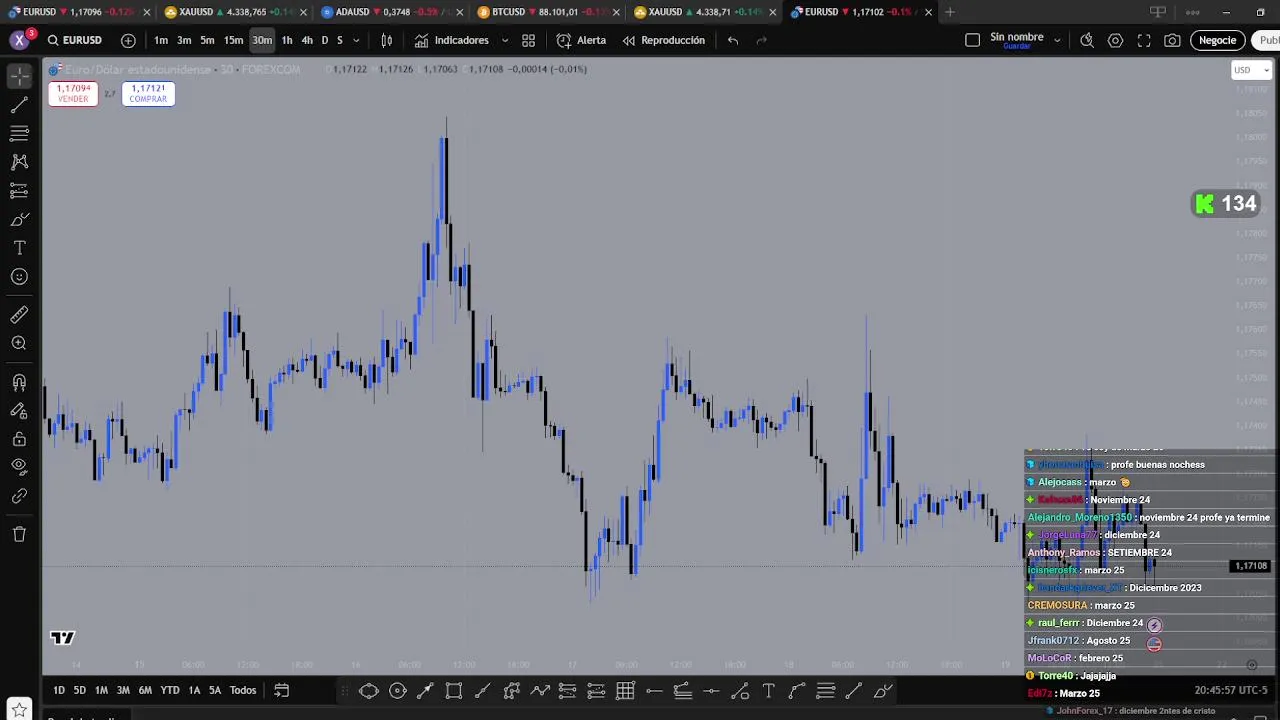Open the user profile X avatar menu
1280x720 pixels.
click(x=19, y=40)
